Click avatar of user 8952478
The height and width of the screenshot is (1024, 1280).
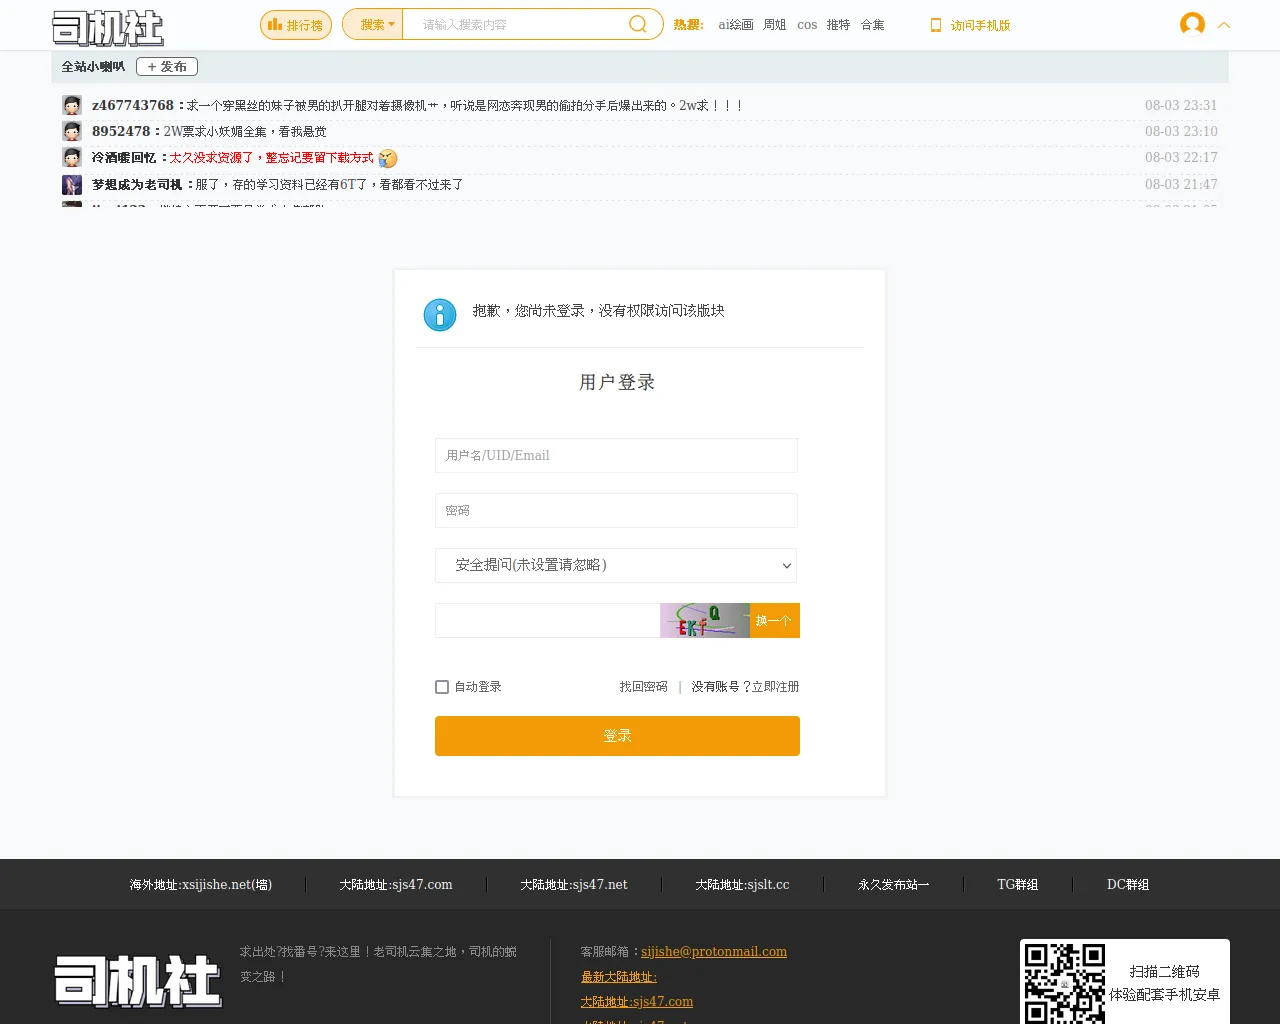tap(72, 131)
